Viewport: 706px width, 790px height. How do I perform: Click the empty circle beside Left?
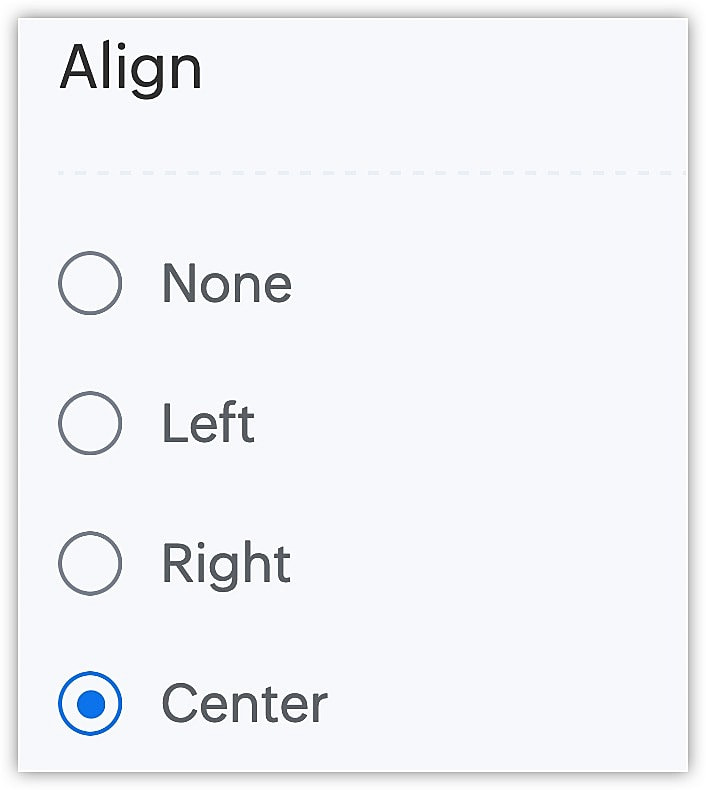click(x=90, y=423)
